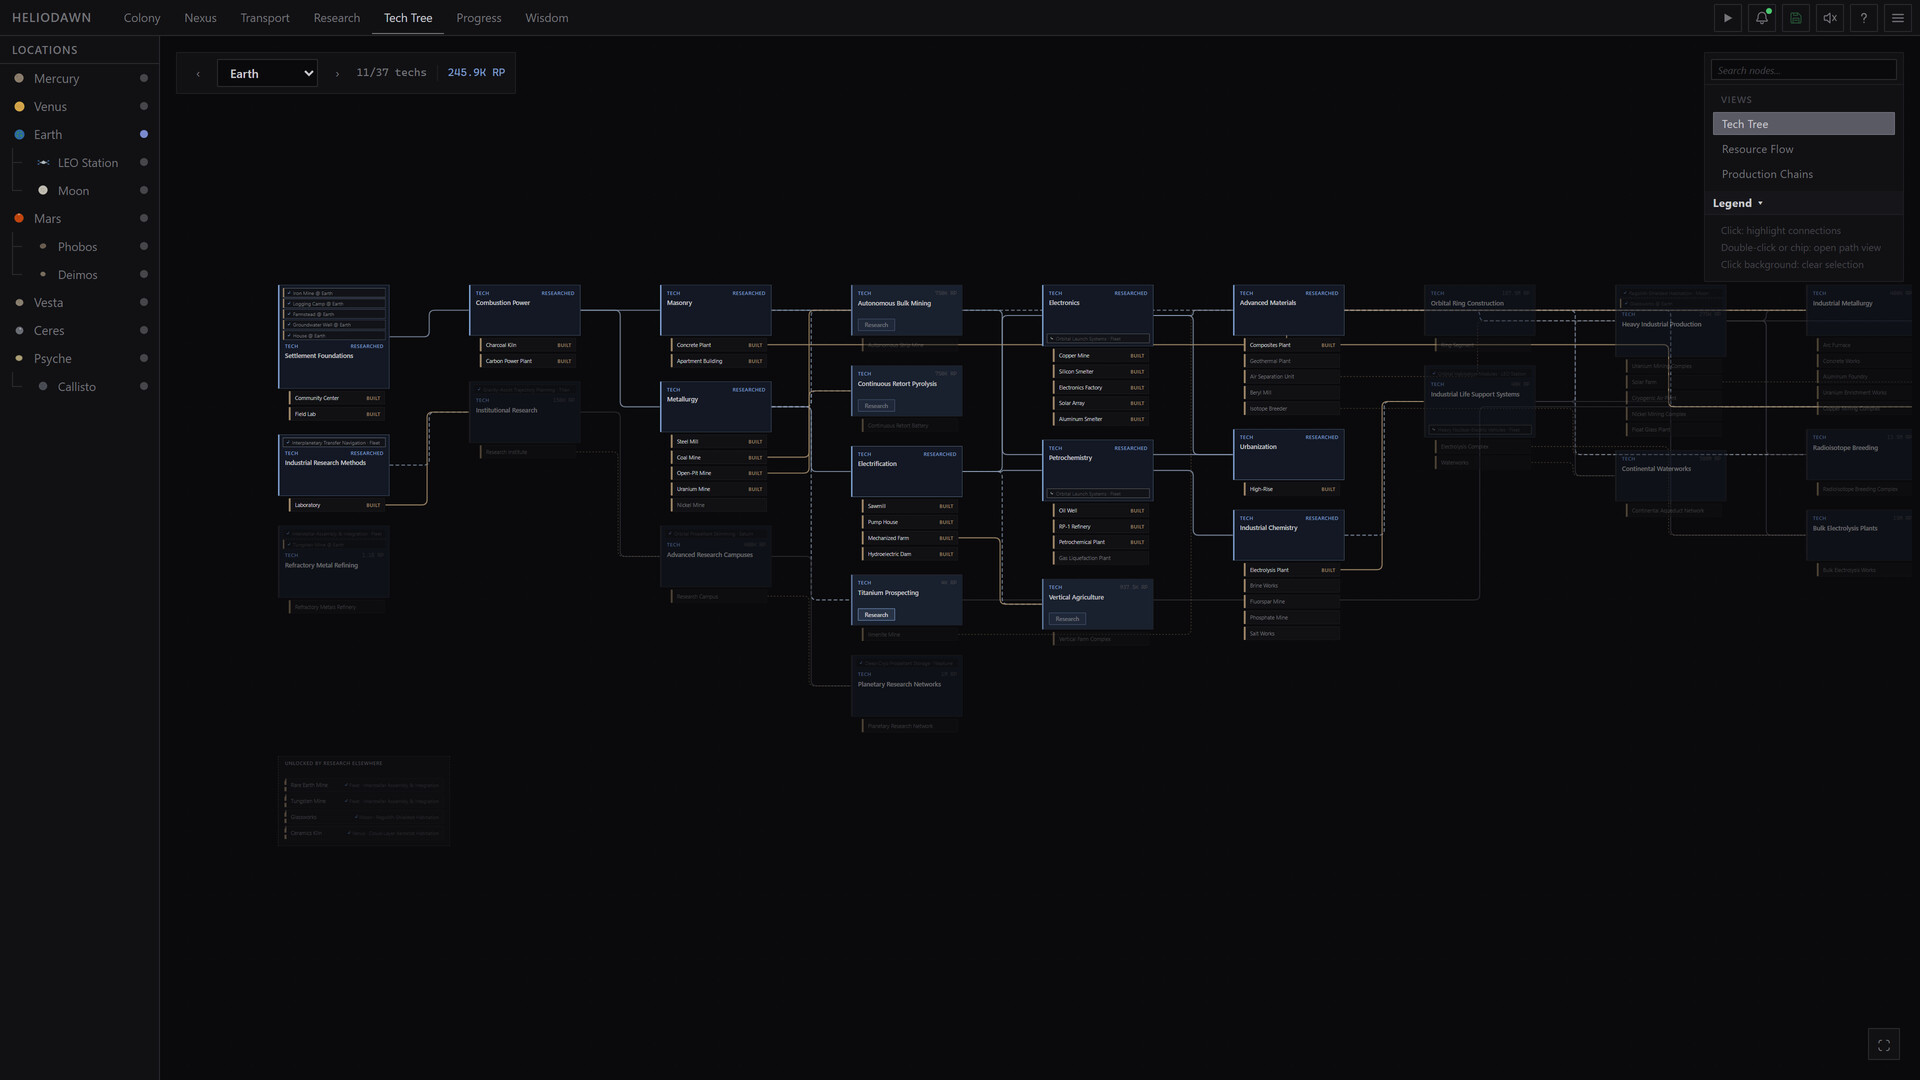Toggle the status dot for LEO Station
The image size is (1920, 1080).
tap(144, 162)
